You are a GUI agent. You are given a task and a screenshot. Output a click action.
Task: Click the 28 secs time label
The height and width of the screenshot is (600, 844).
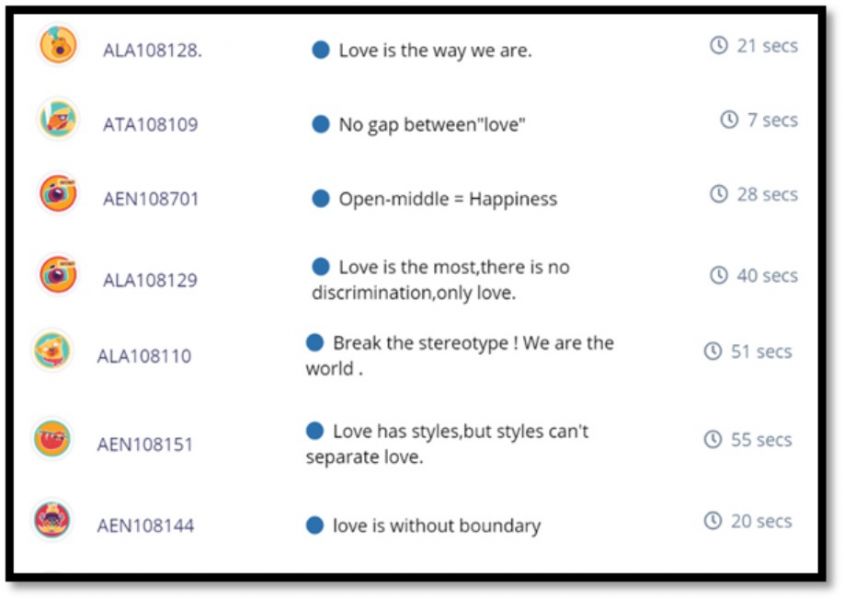click(x=767, y=194)
